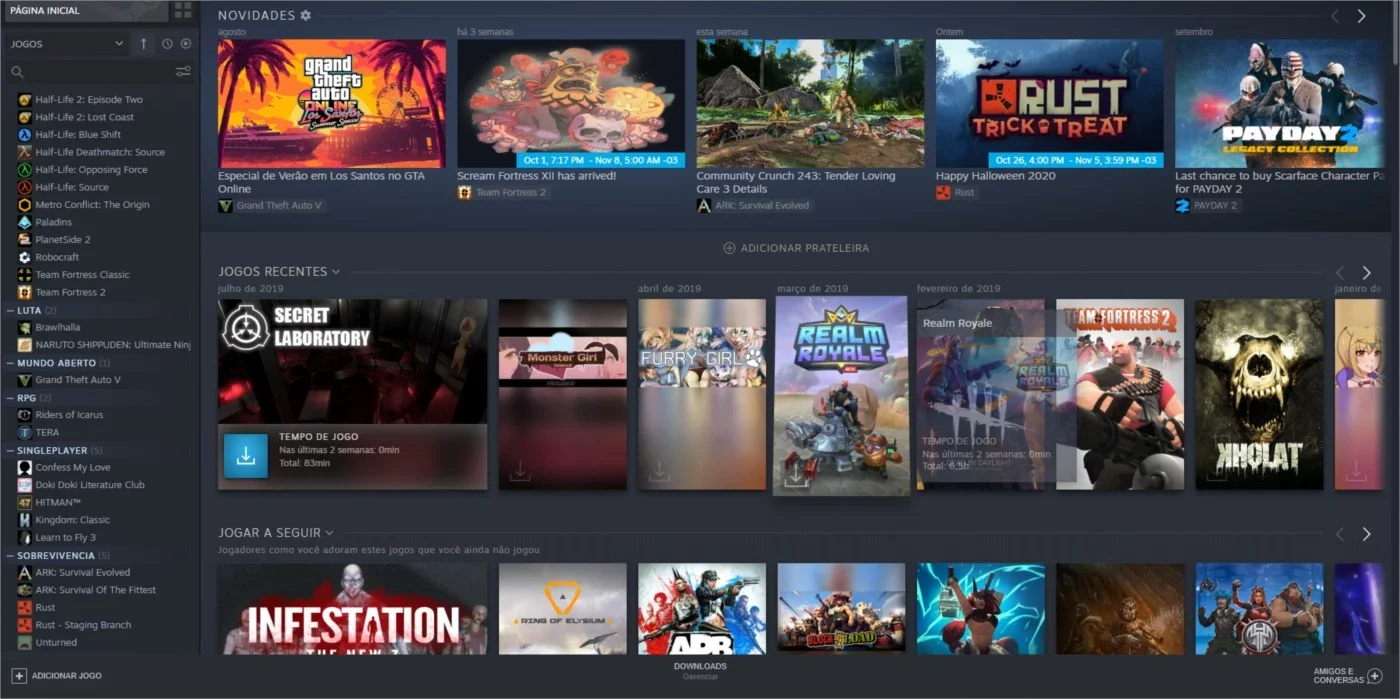Screen dimensions: 1400x699
Task: Click TERA icon in sidebar list
Action: pyautogui.click(x=25, y=432)
